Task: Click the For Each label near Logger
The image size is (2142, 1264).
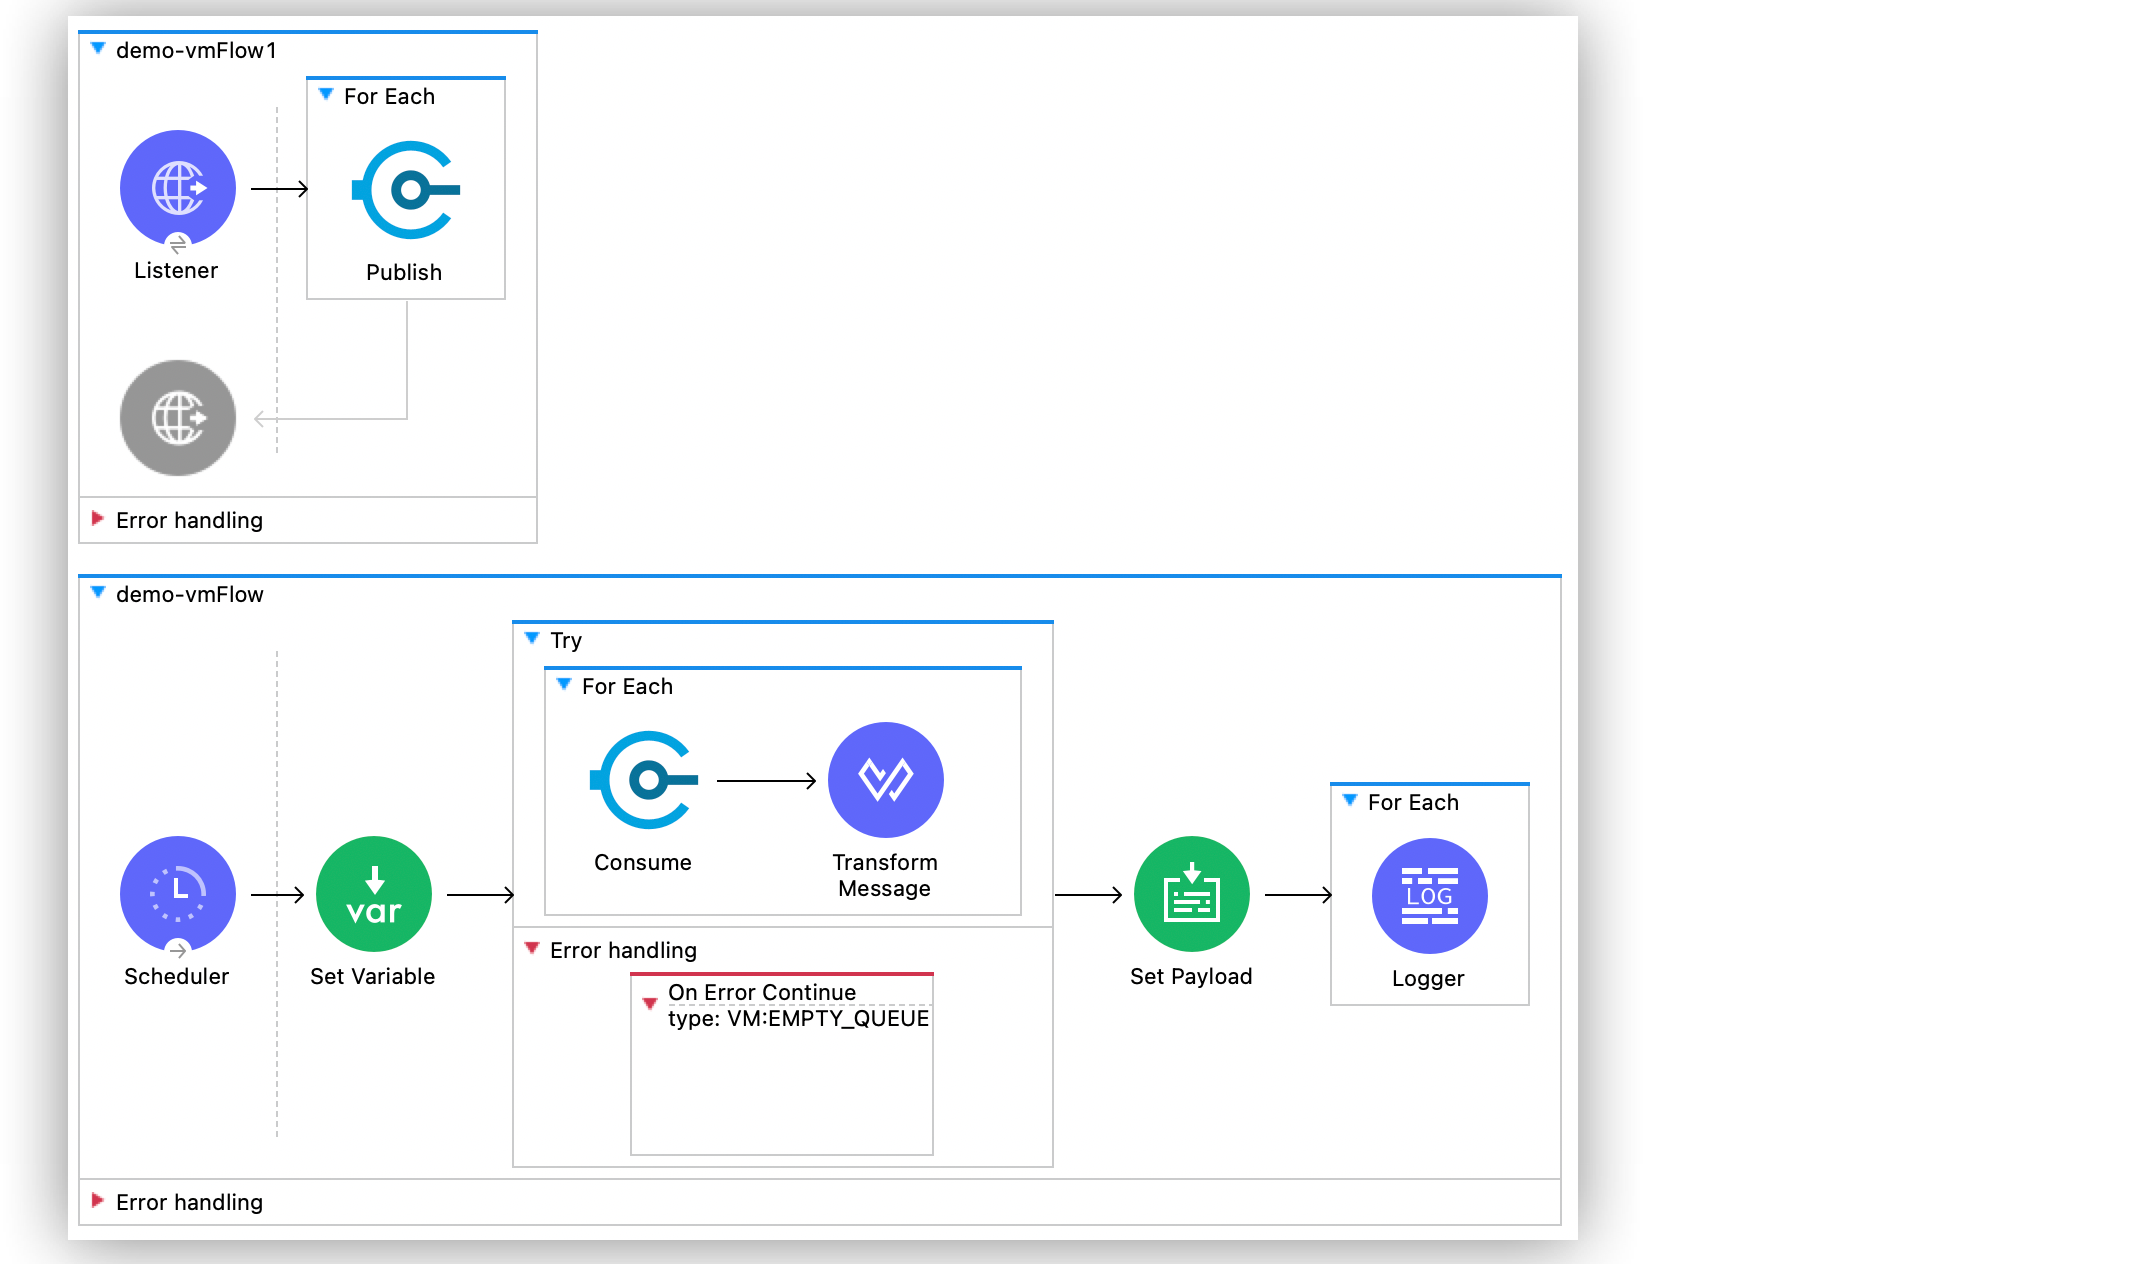Action: [1413, 801]
